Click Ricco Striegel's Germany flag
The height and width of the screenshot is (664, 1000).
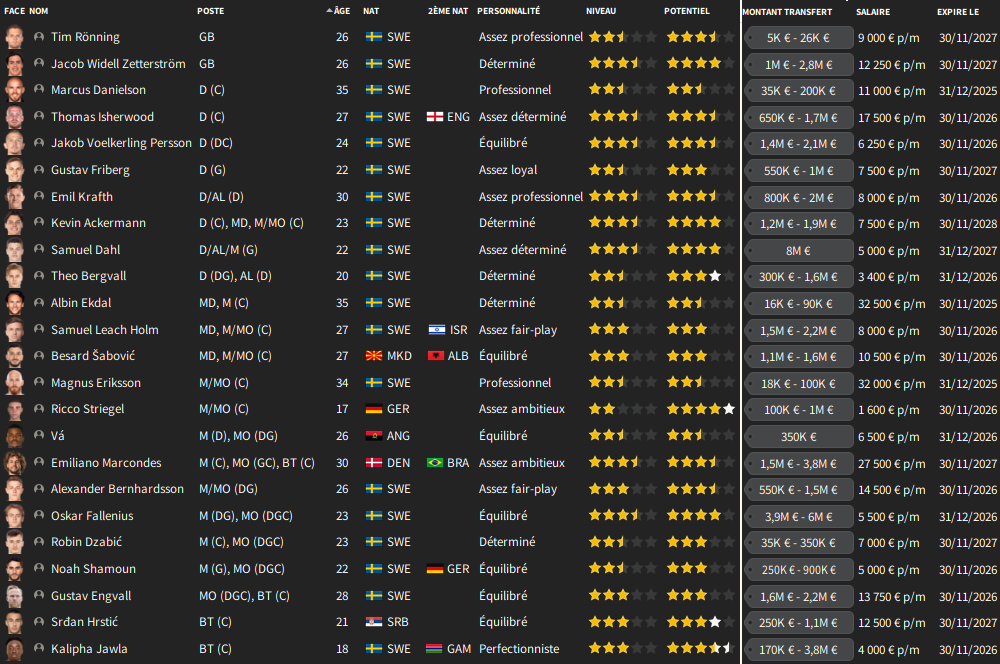(x=374, y=409)
